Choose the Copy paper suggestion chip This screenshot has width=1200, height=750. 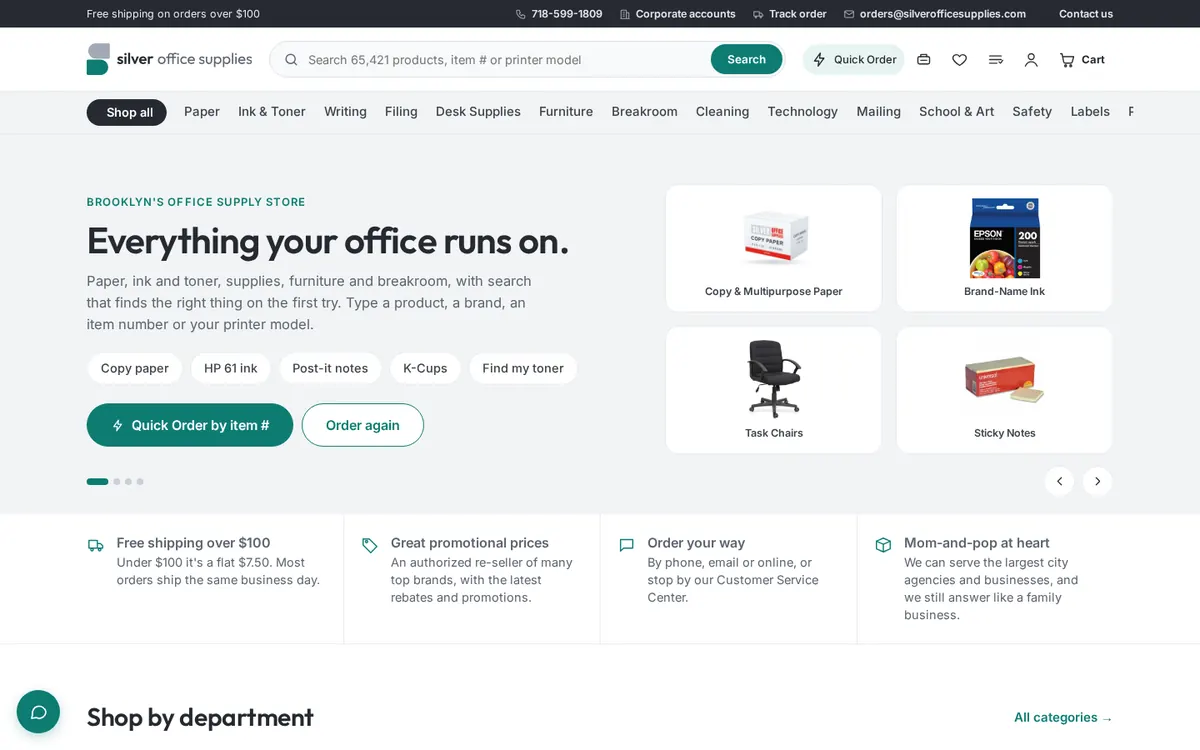pyautogui.click(x=135, y=369)
